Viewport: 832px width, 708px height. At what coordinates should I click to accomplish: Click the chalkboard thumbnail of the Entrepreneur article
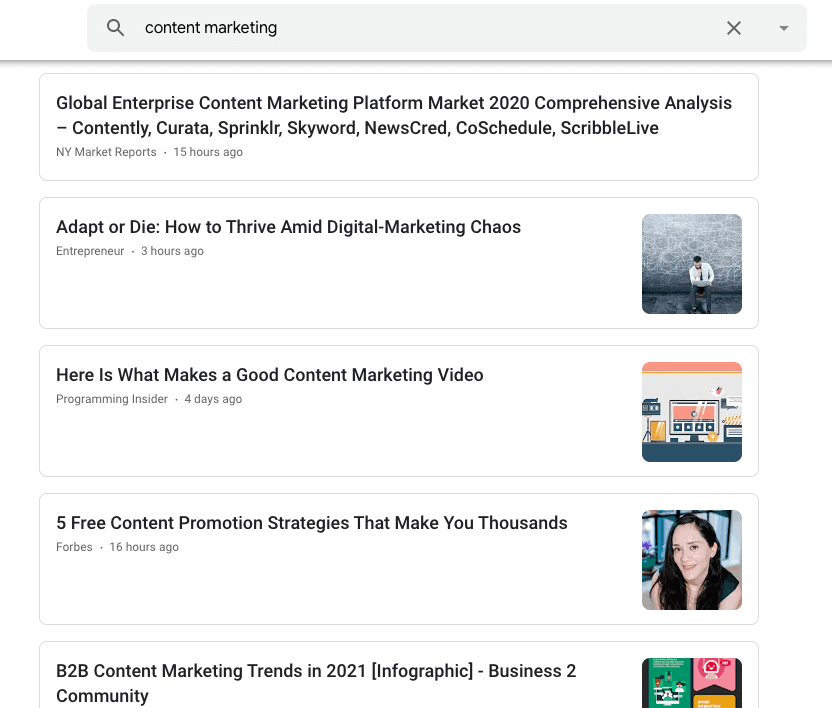click(691, 264)
